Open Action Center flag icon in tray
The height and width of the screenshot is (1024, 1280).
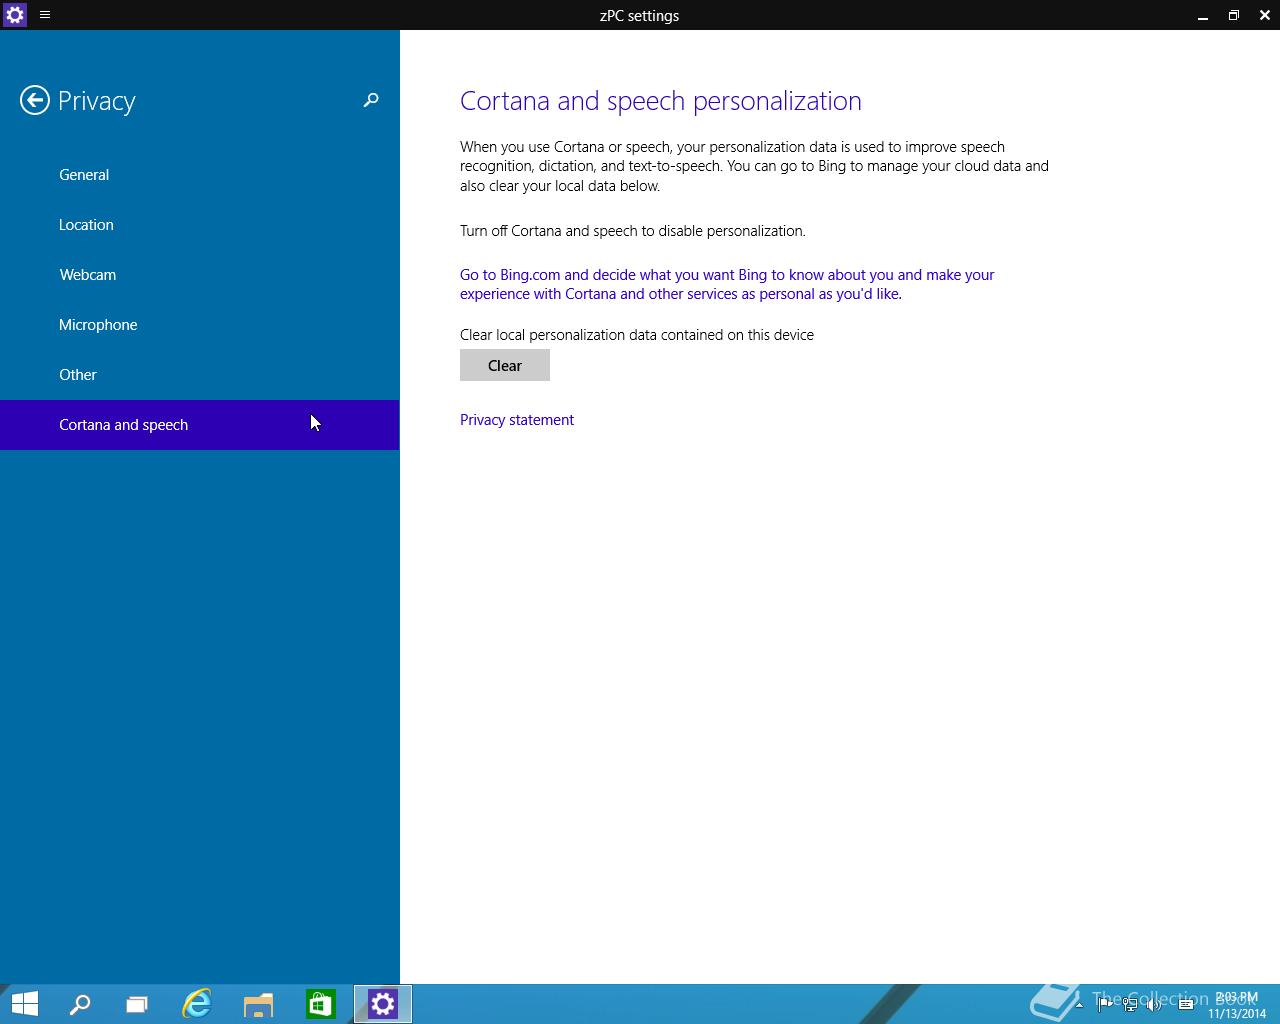click(1105, 1005)
